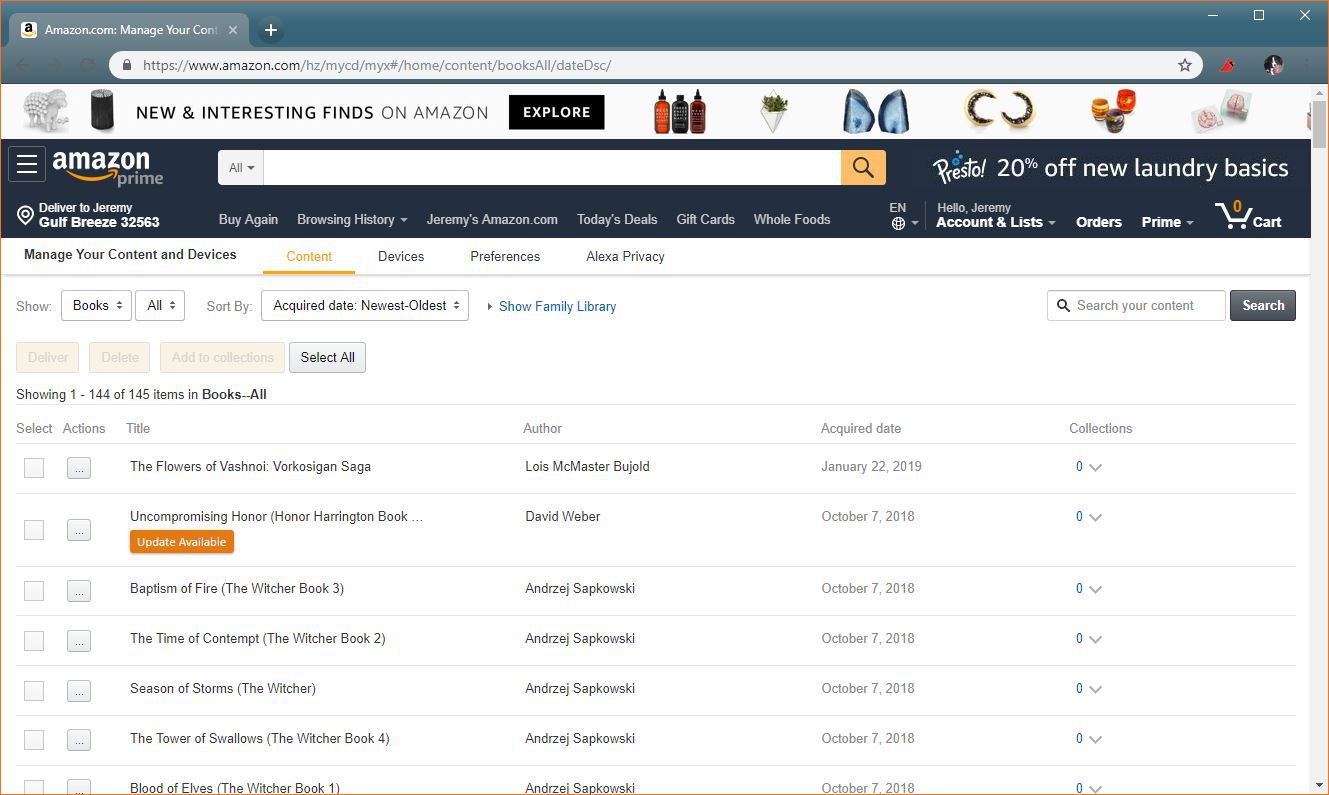Go to Orders page

(x=1098, y=222)
